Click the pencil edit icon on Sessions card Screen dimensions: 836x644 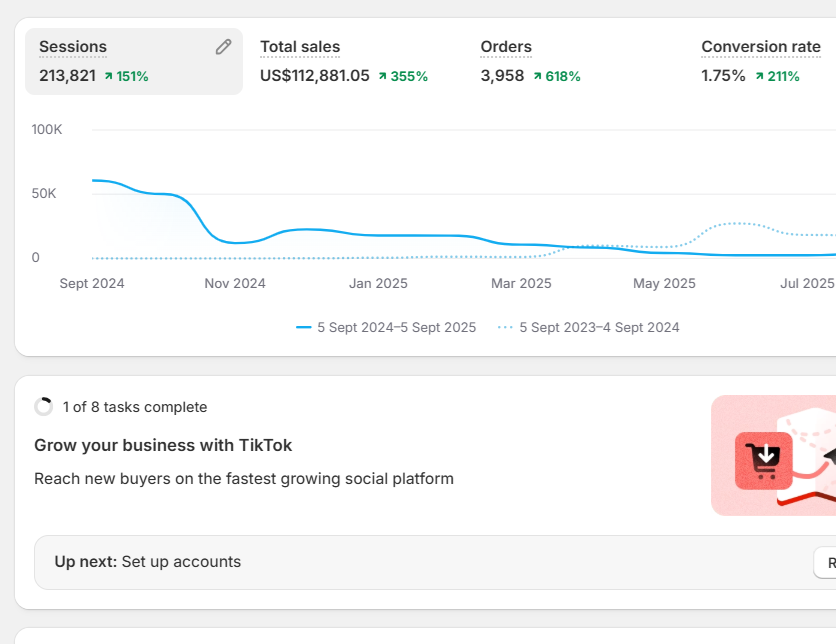point(223,47)
